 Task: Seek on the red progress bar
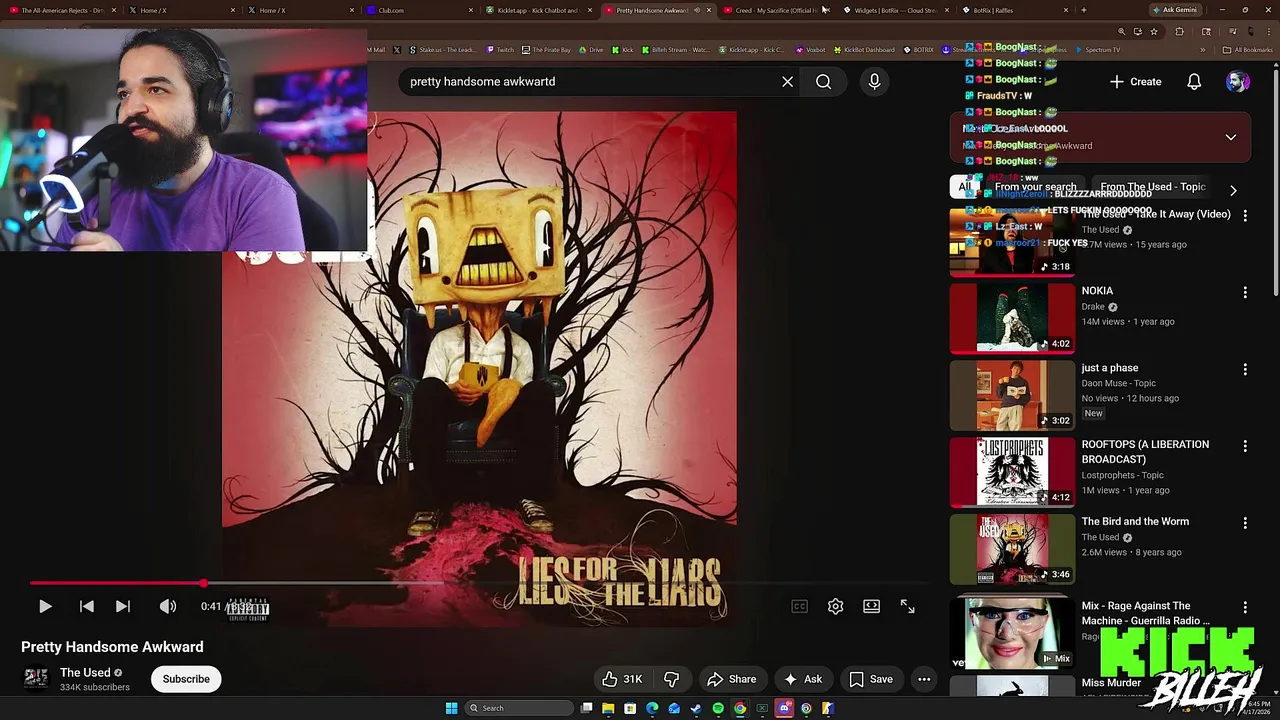point(478,583)
